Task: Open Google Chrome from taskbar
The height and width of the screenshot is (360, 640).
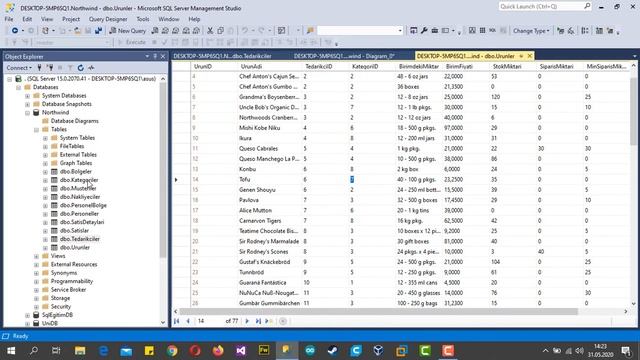Action: coord(172,351)
